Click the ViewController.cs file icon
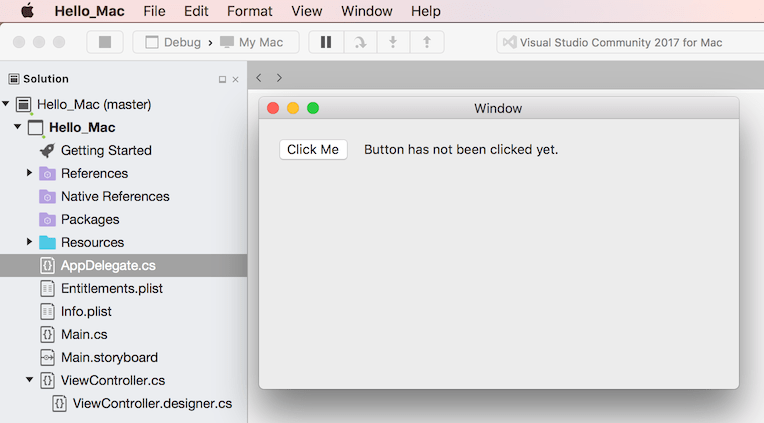Image resolution: width=764 pixels, height=423 pixels. point(47,380)
